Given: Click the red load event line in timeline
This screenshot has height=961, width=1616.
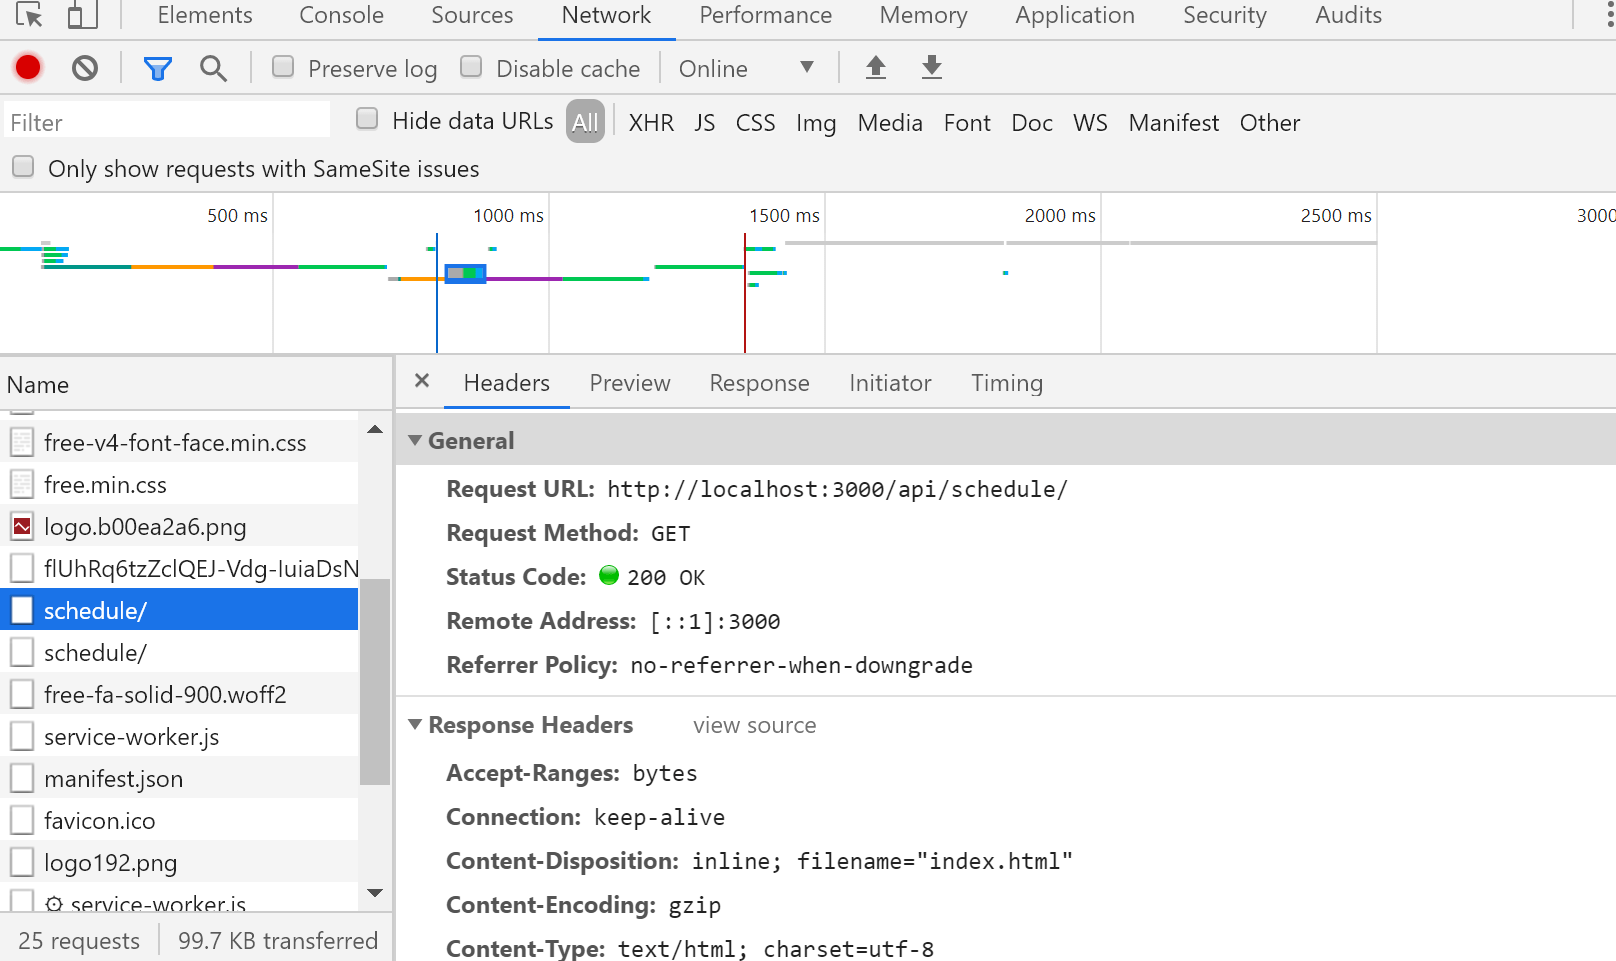Looking at the screenshot, I should pos(745,292).
